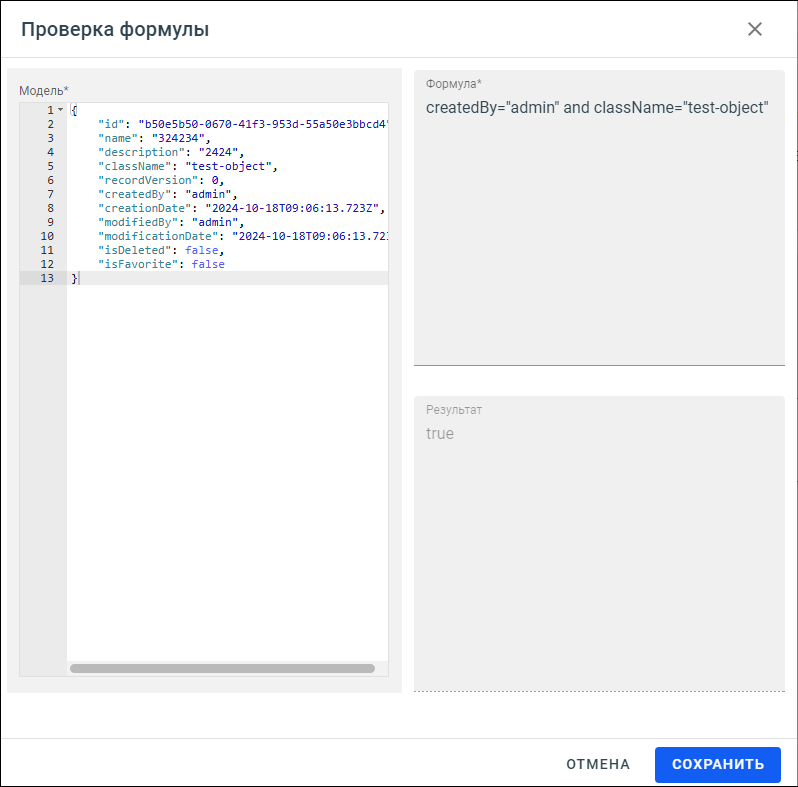The image size is (798, 787).
Task: Click the Сохранить button
Action: (718, 764)
